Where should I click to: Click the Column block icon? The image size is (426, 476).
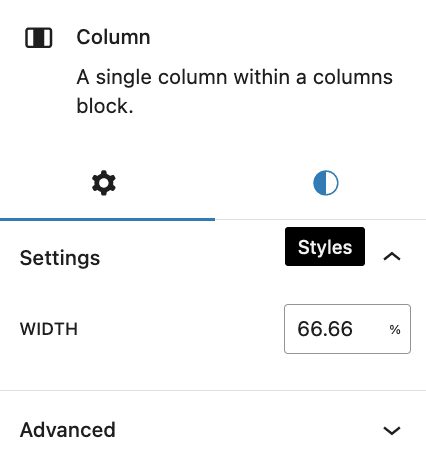coord(39,38)
